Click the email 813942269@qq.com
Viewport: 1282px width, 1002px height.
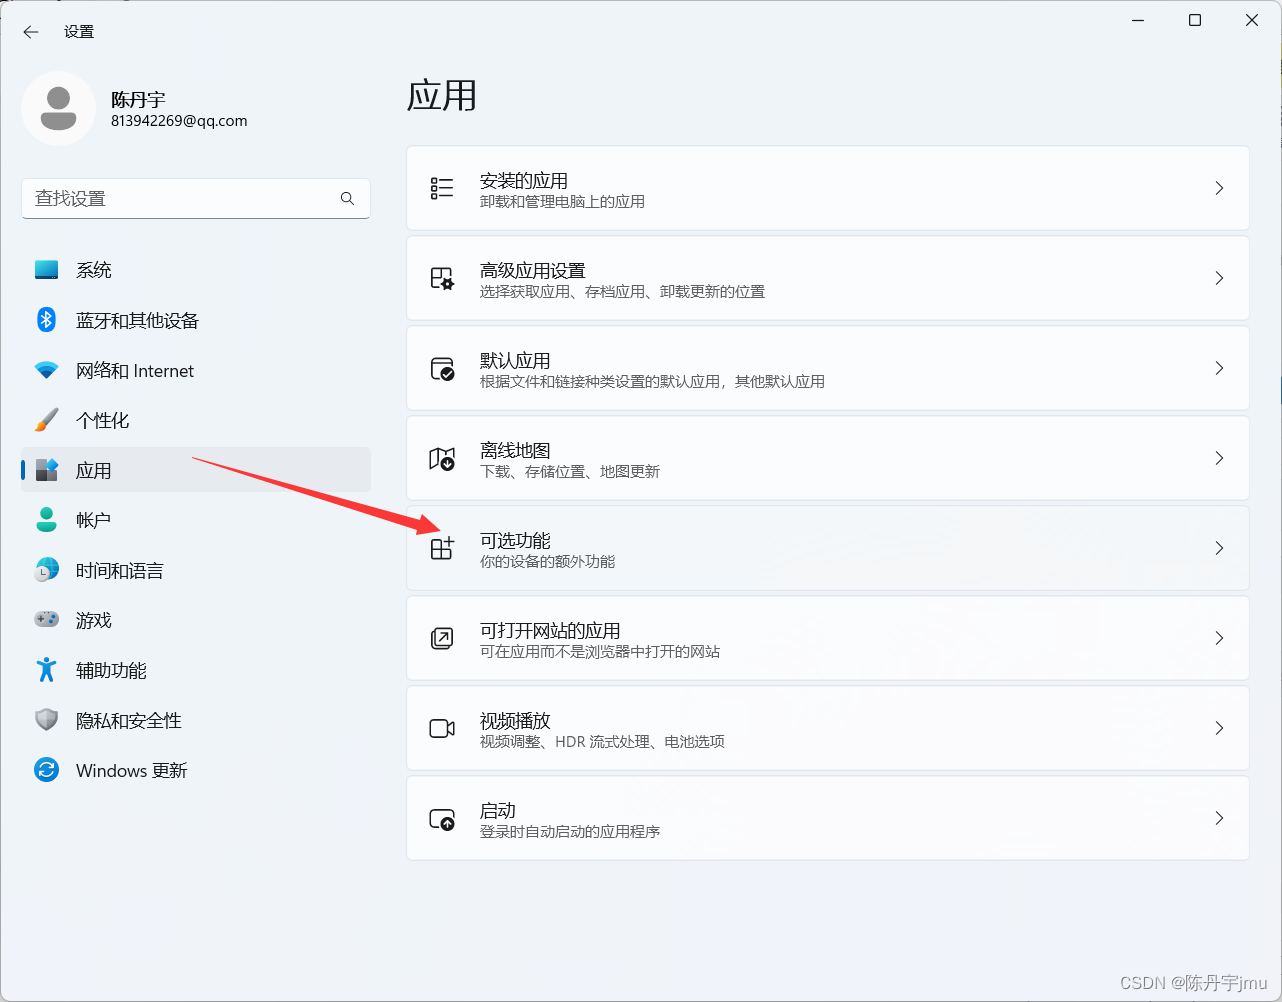click(179, 121)
